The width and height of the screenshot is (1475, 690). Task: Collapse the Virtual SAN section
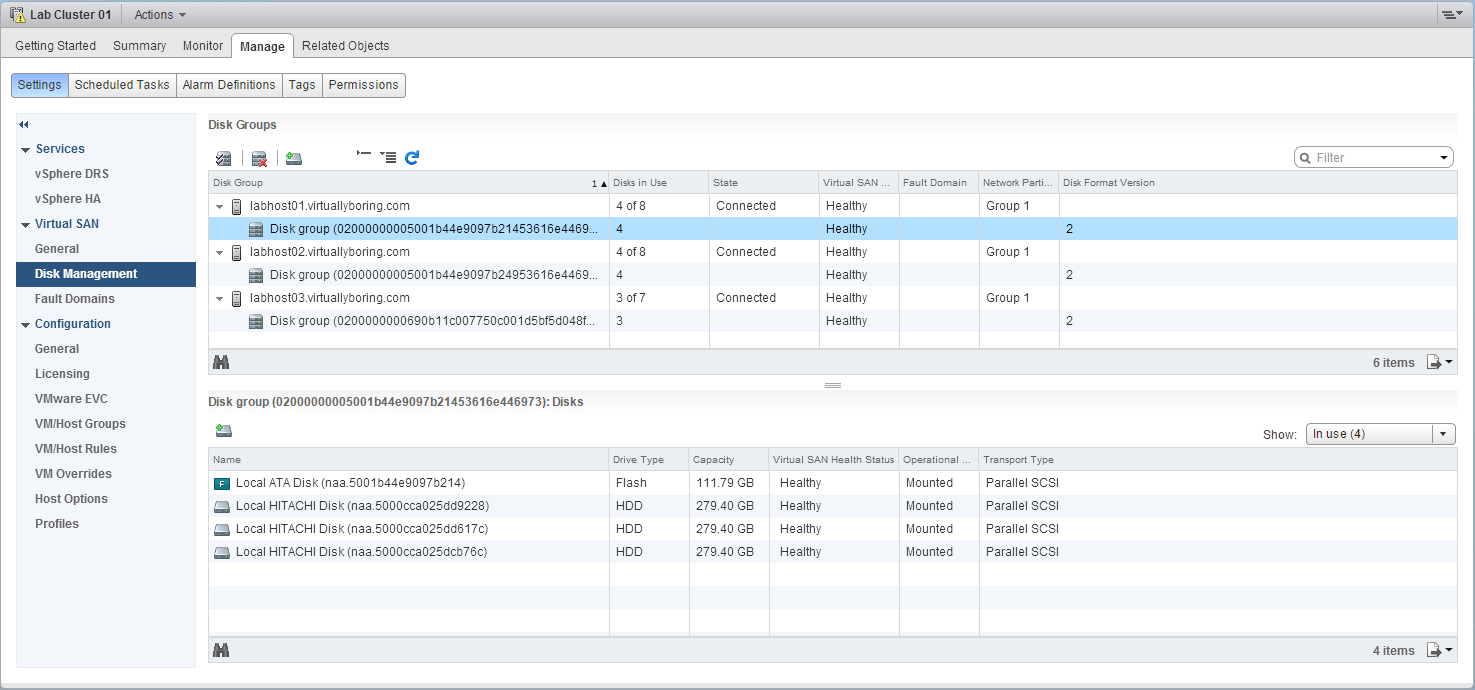coord(25,225)
